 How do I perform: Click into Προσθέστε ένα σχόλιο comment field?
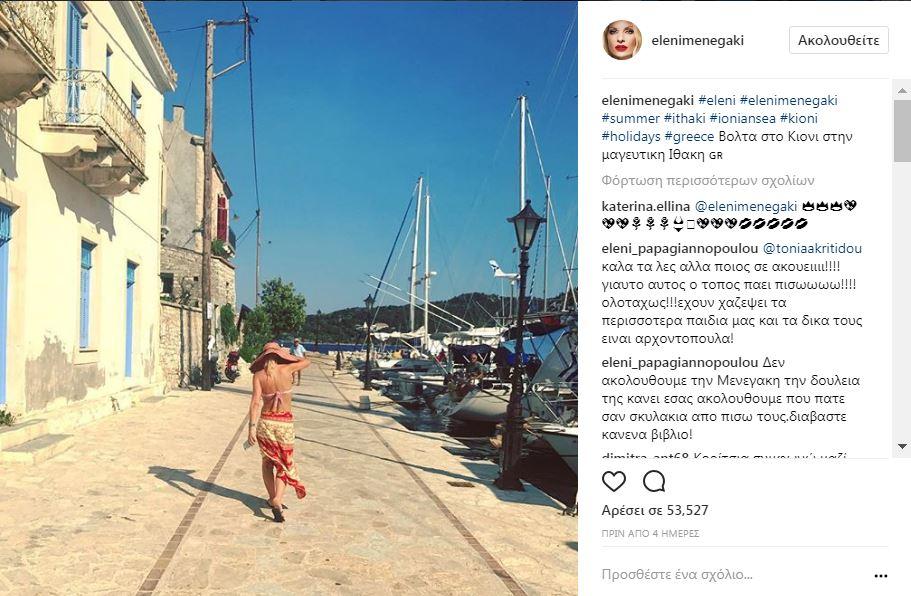732,575
